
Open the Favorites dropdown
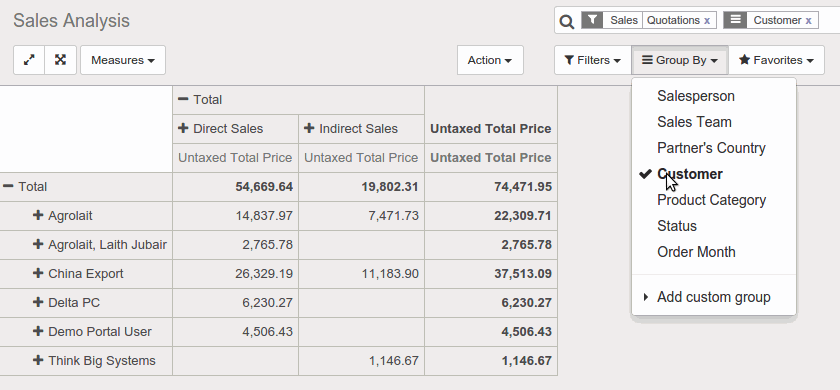point(776,60)
